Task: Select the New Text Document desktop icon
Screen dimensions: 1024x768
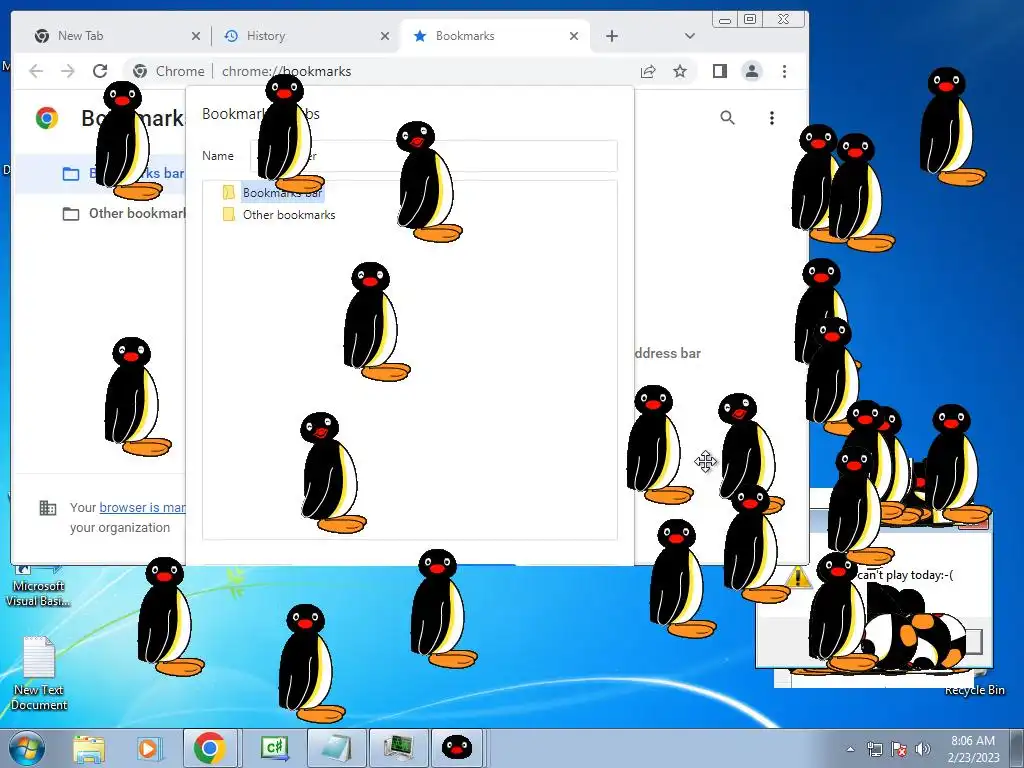Action: 39,673
